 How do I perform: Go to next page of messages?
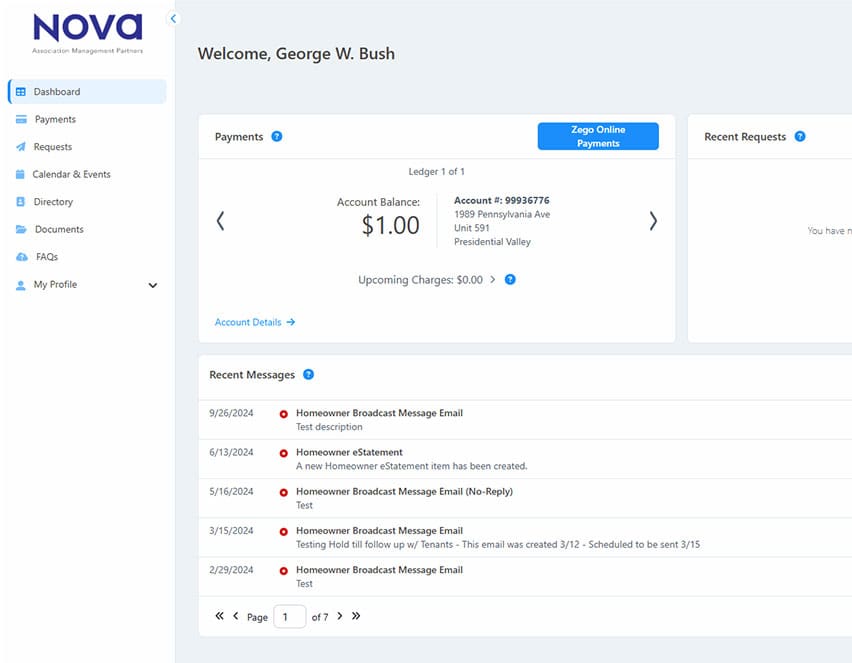339,616
